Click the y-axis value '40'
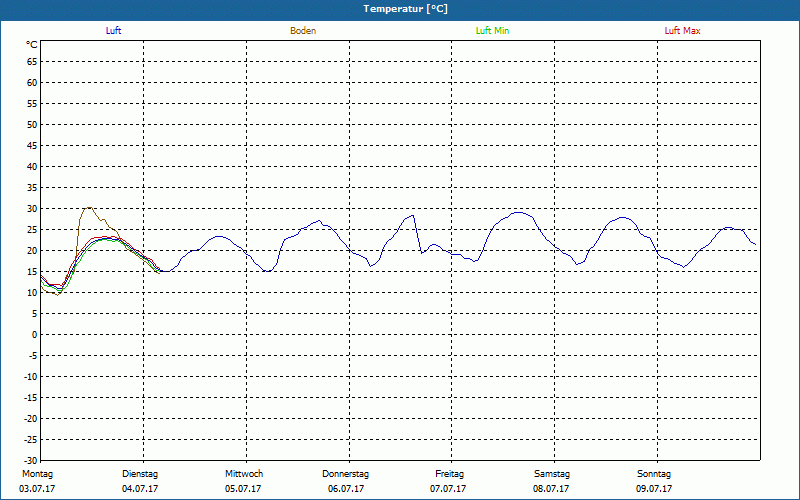The height and width of the screenshot is (500, 800). 32,167
